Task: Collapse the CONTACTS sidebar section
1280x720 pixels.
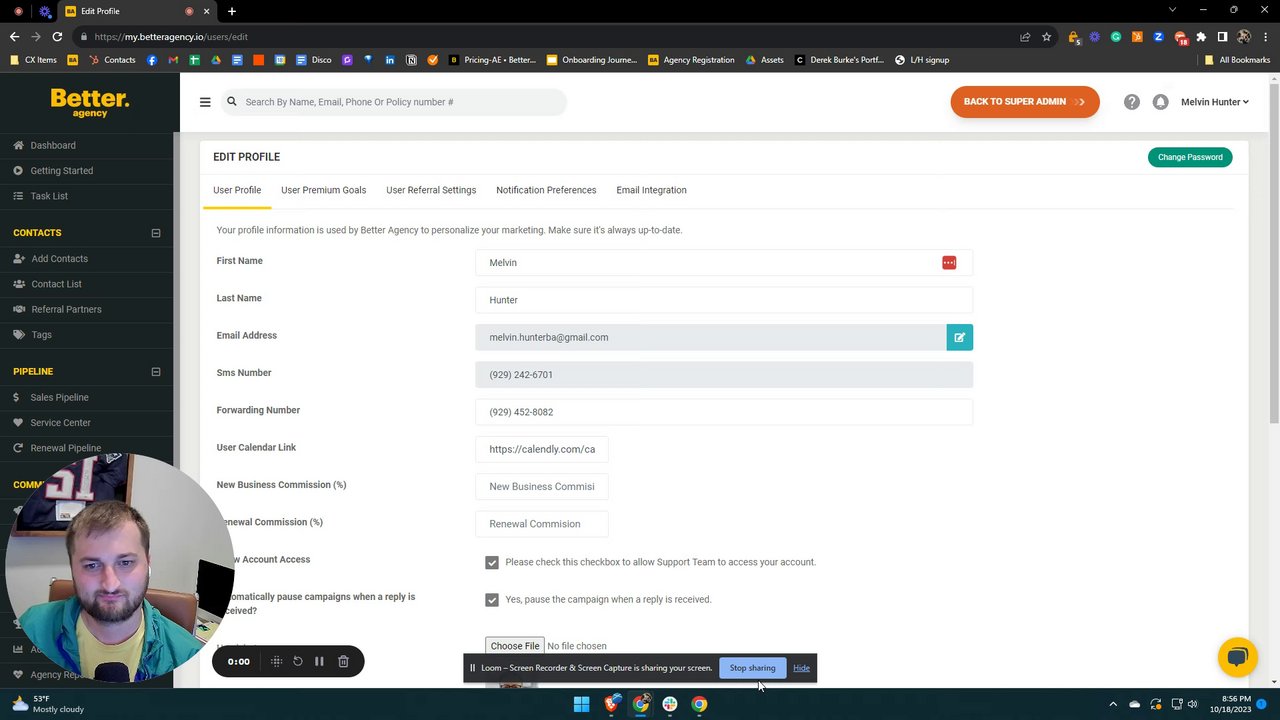Action: click(x=156, y=233)
